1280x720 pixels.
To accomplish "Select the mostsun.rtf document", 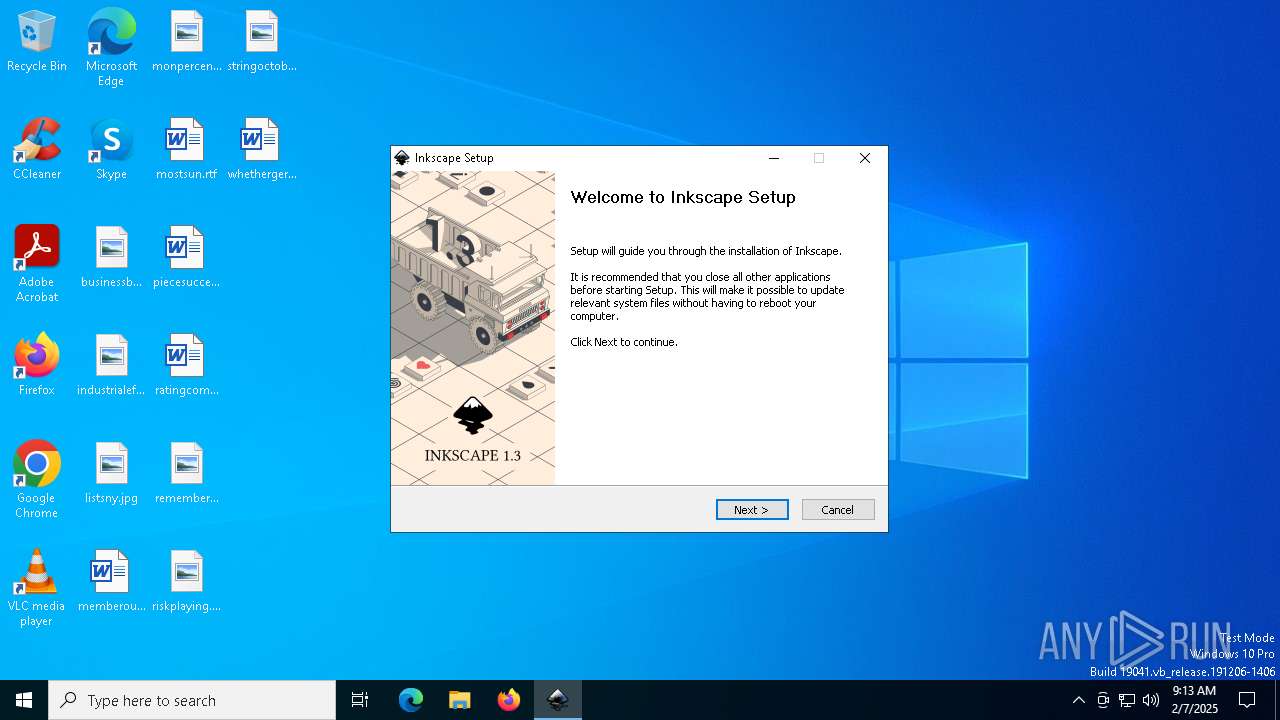I will tap(187, 150).
